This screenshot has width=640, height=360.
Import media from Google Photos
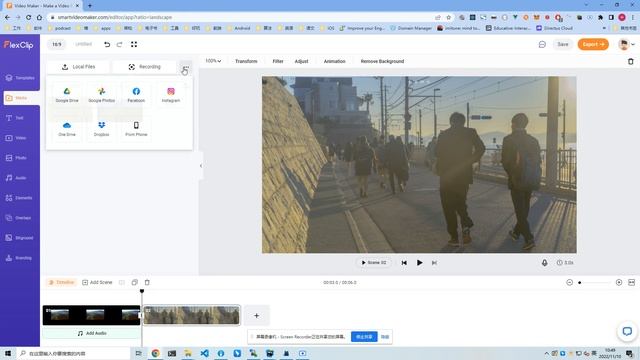point(102,95)
